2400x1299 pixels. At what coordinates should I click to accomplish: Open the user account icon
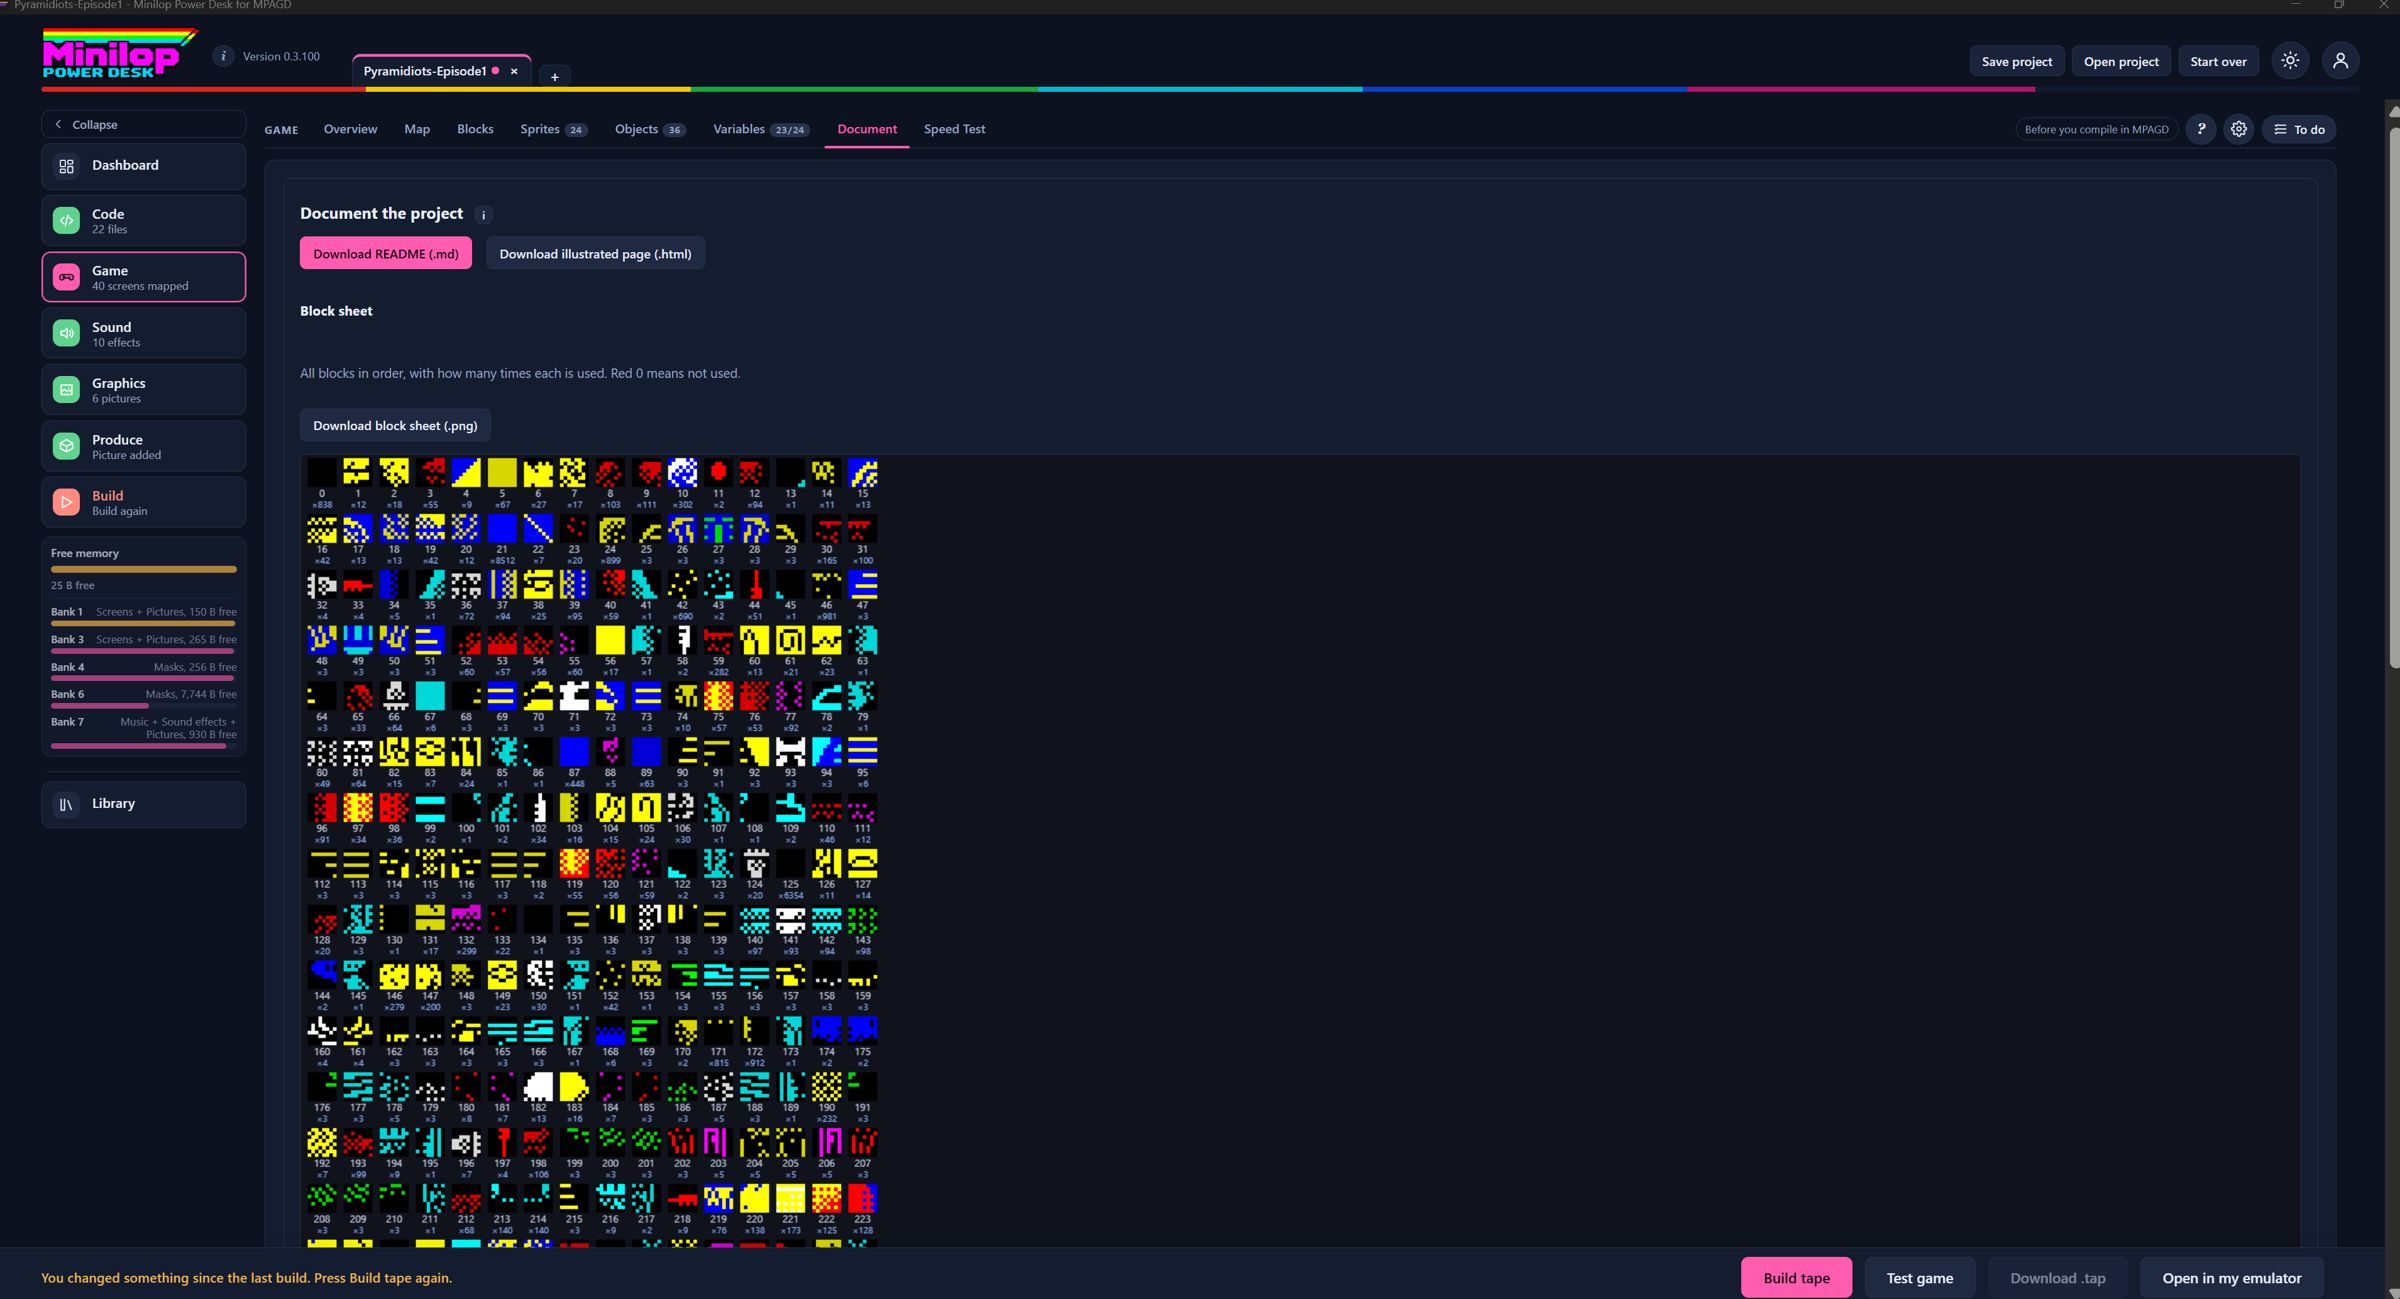2340,61
